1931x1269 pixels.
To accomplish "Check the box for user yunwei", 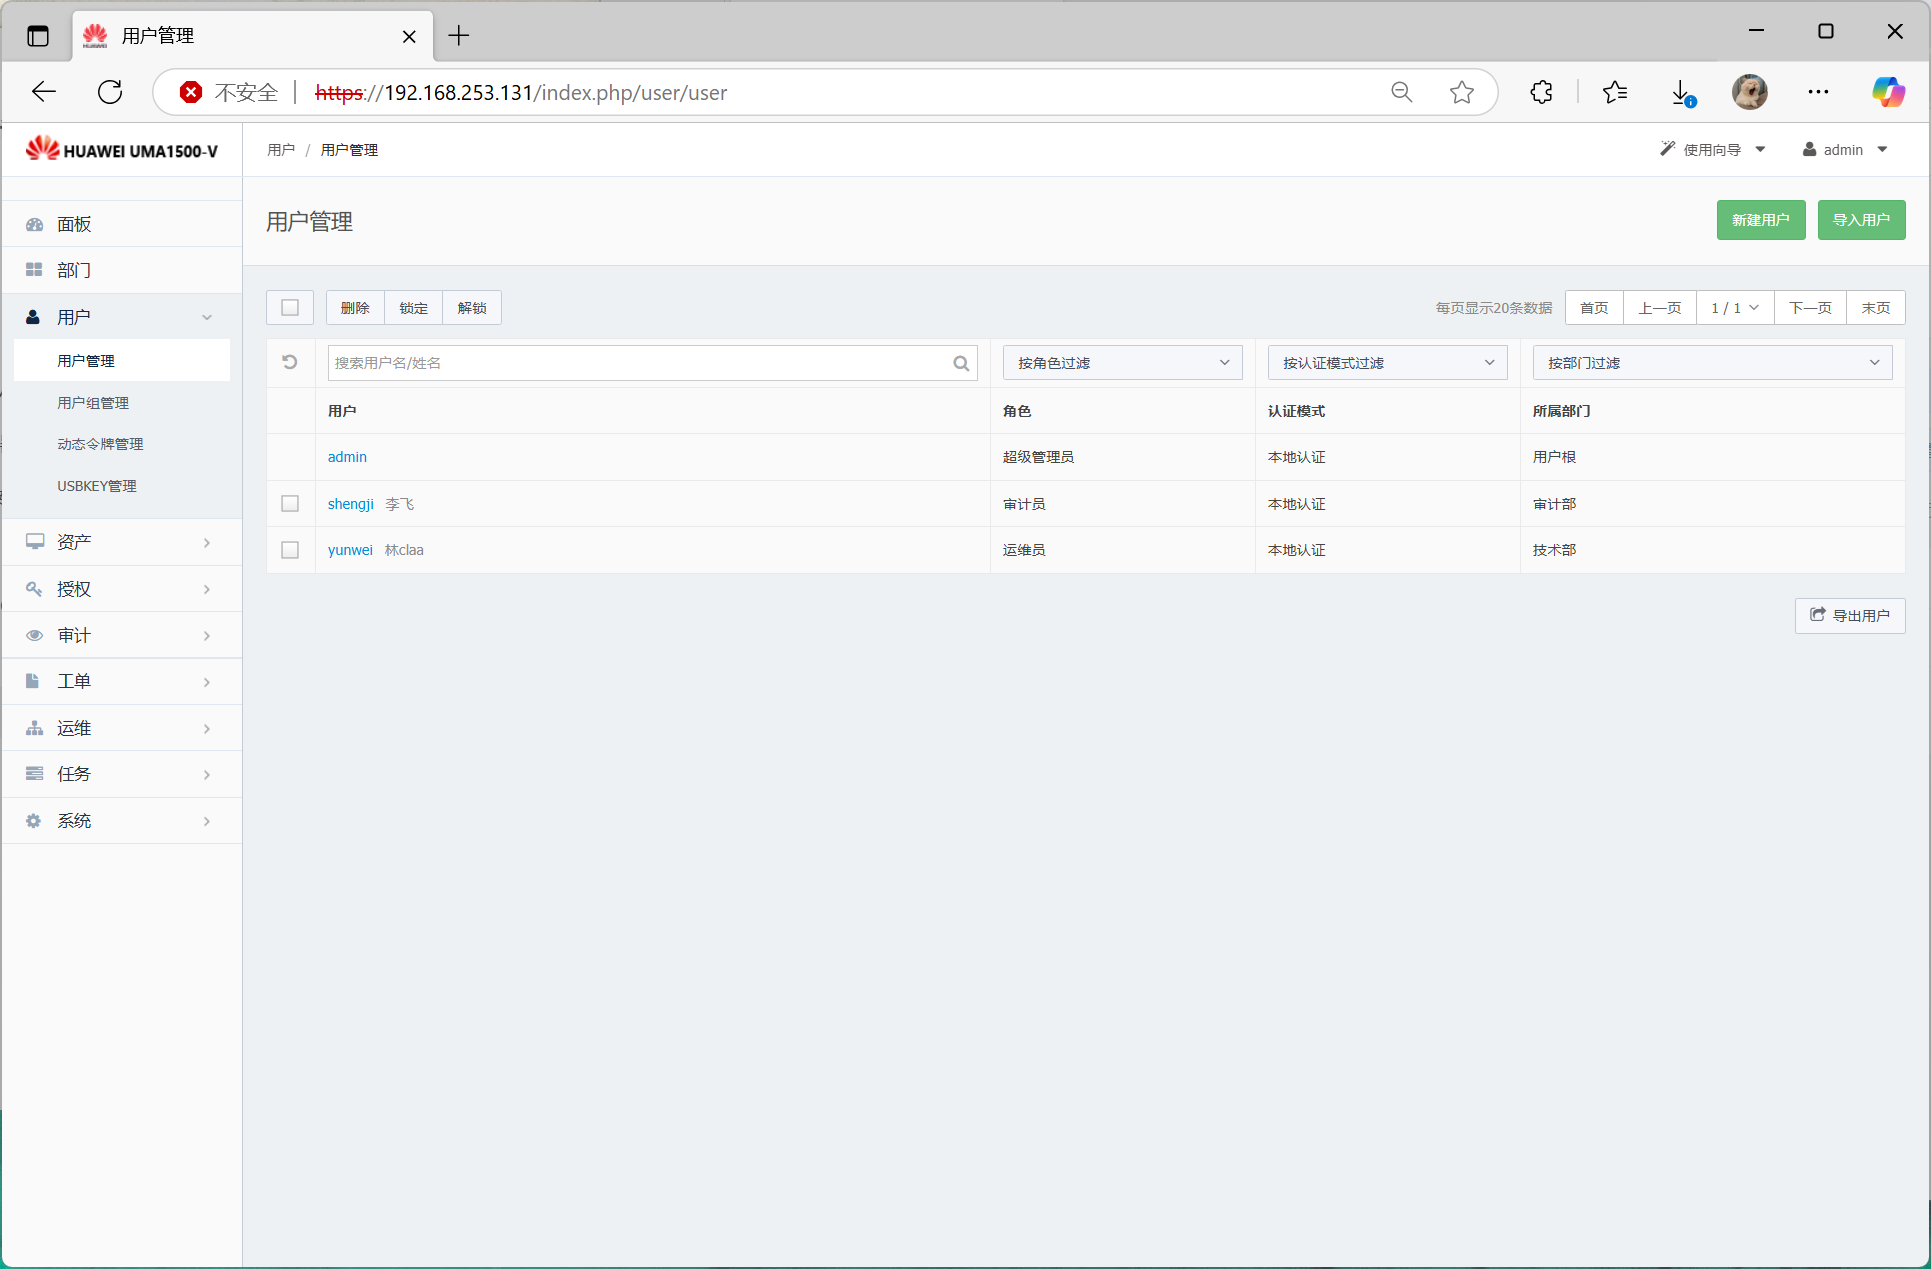I will tap(290, 549).
